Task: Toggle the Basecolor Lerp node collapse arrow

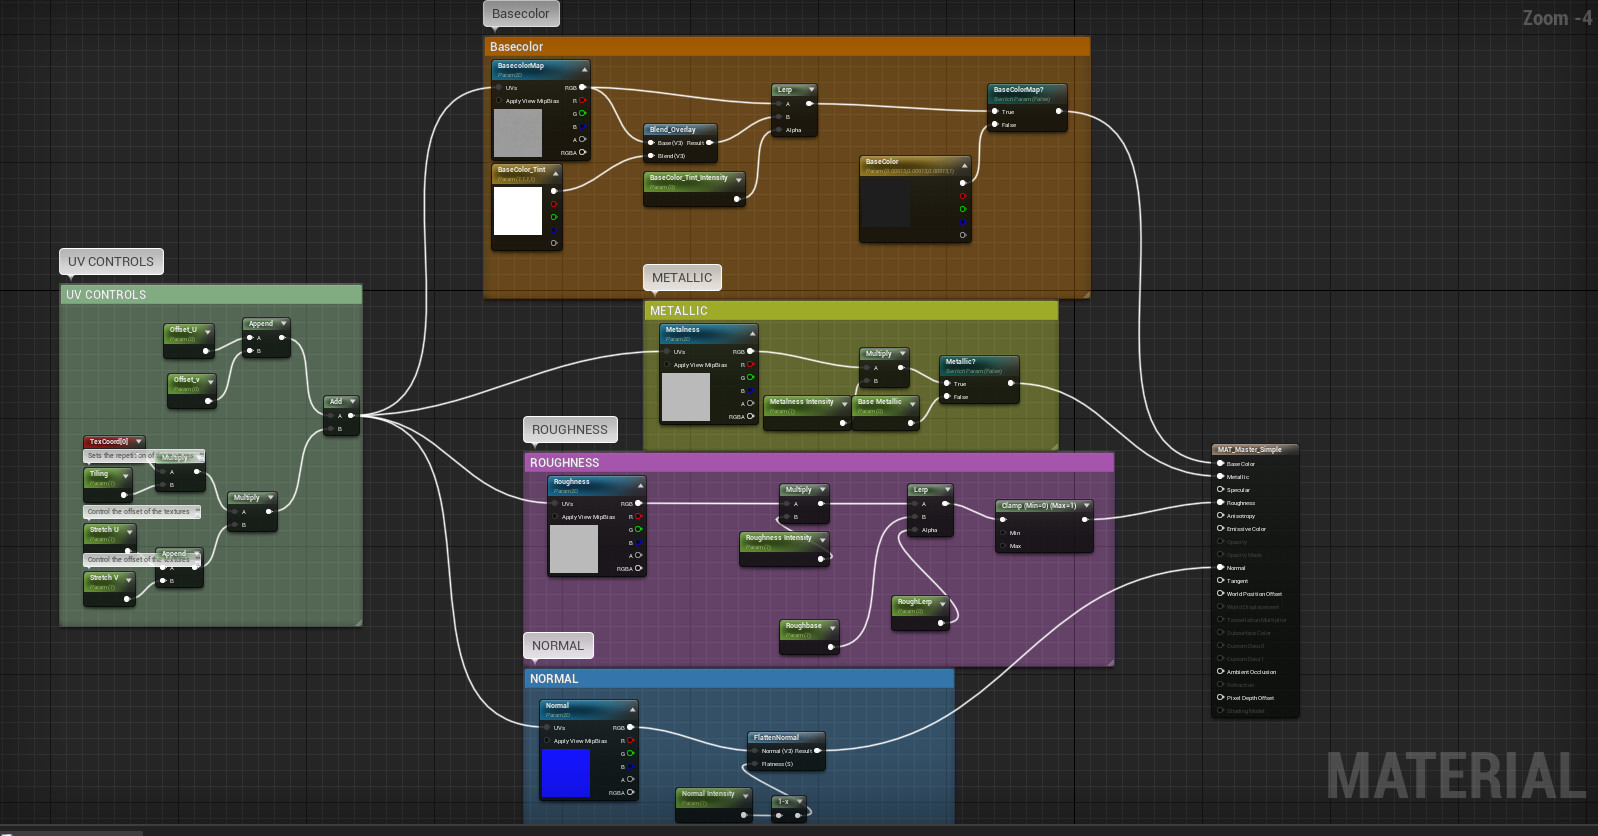Action: click(810, 90)
